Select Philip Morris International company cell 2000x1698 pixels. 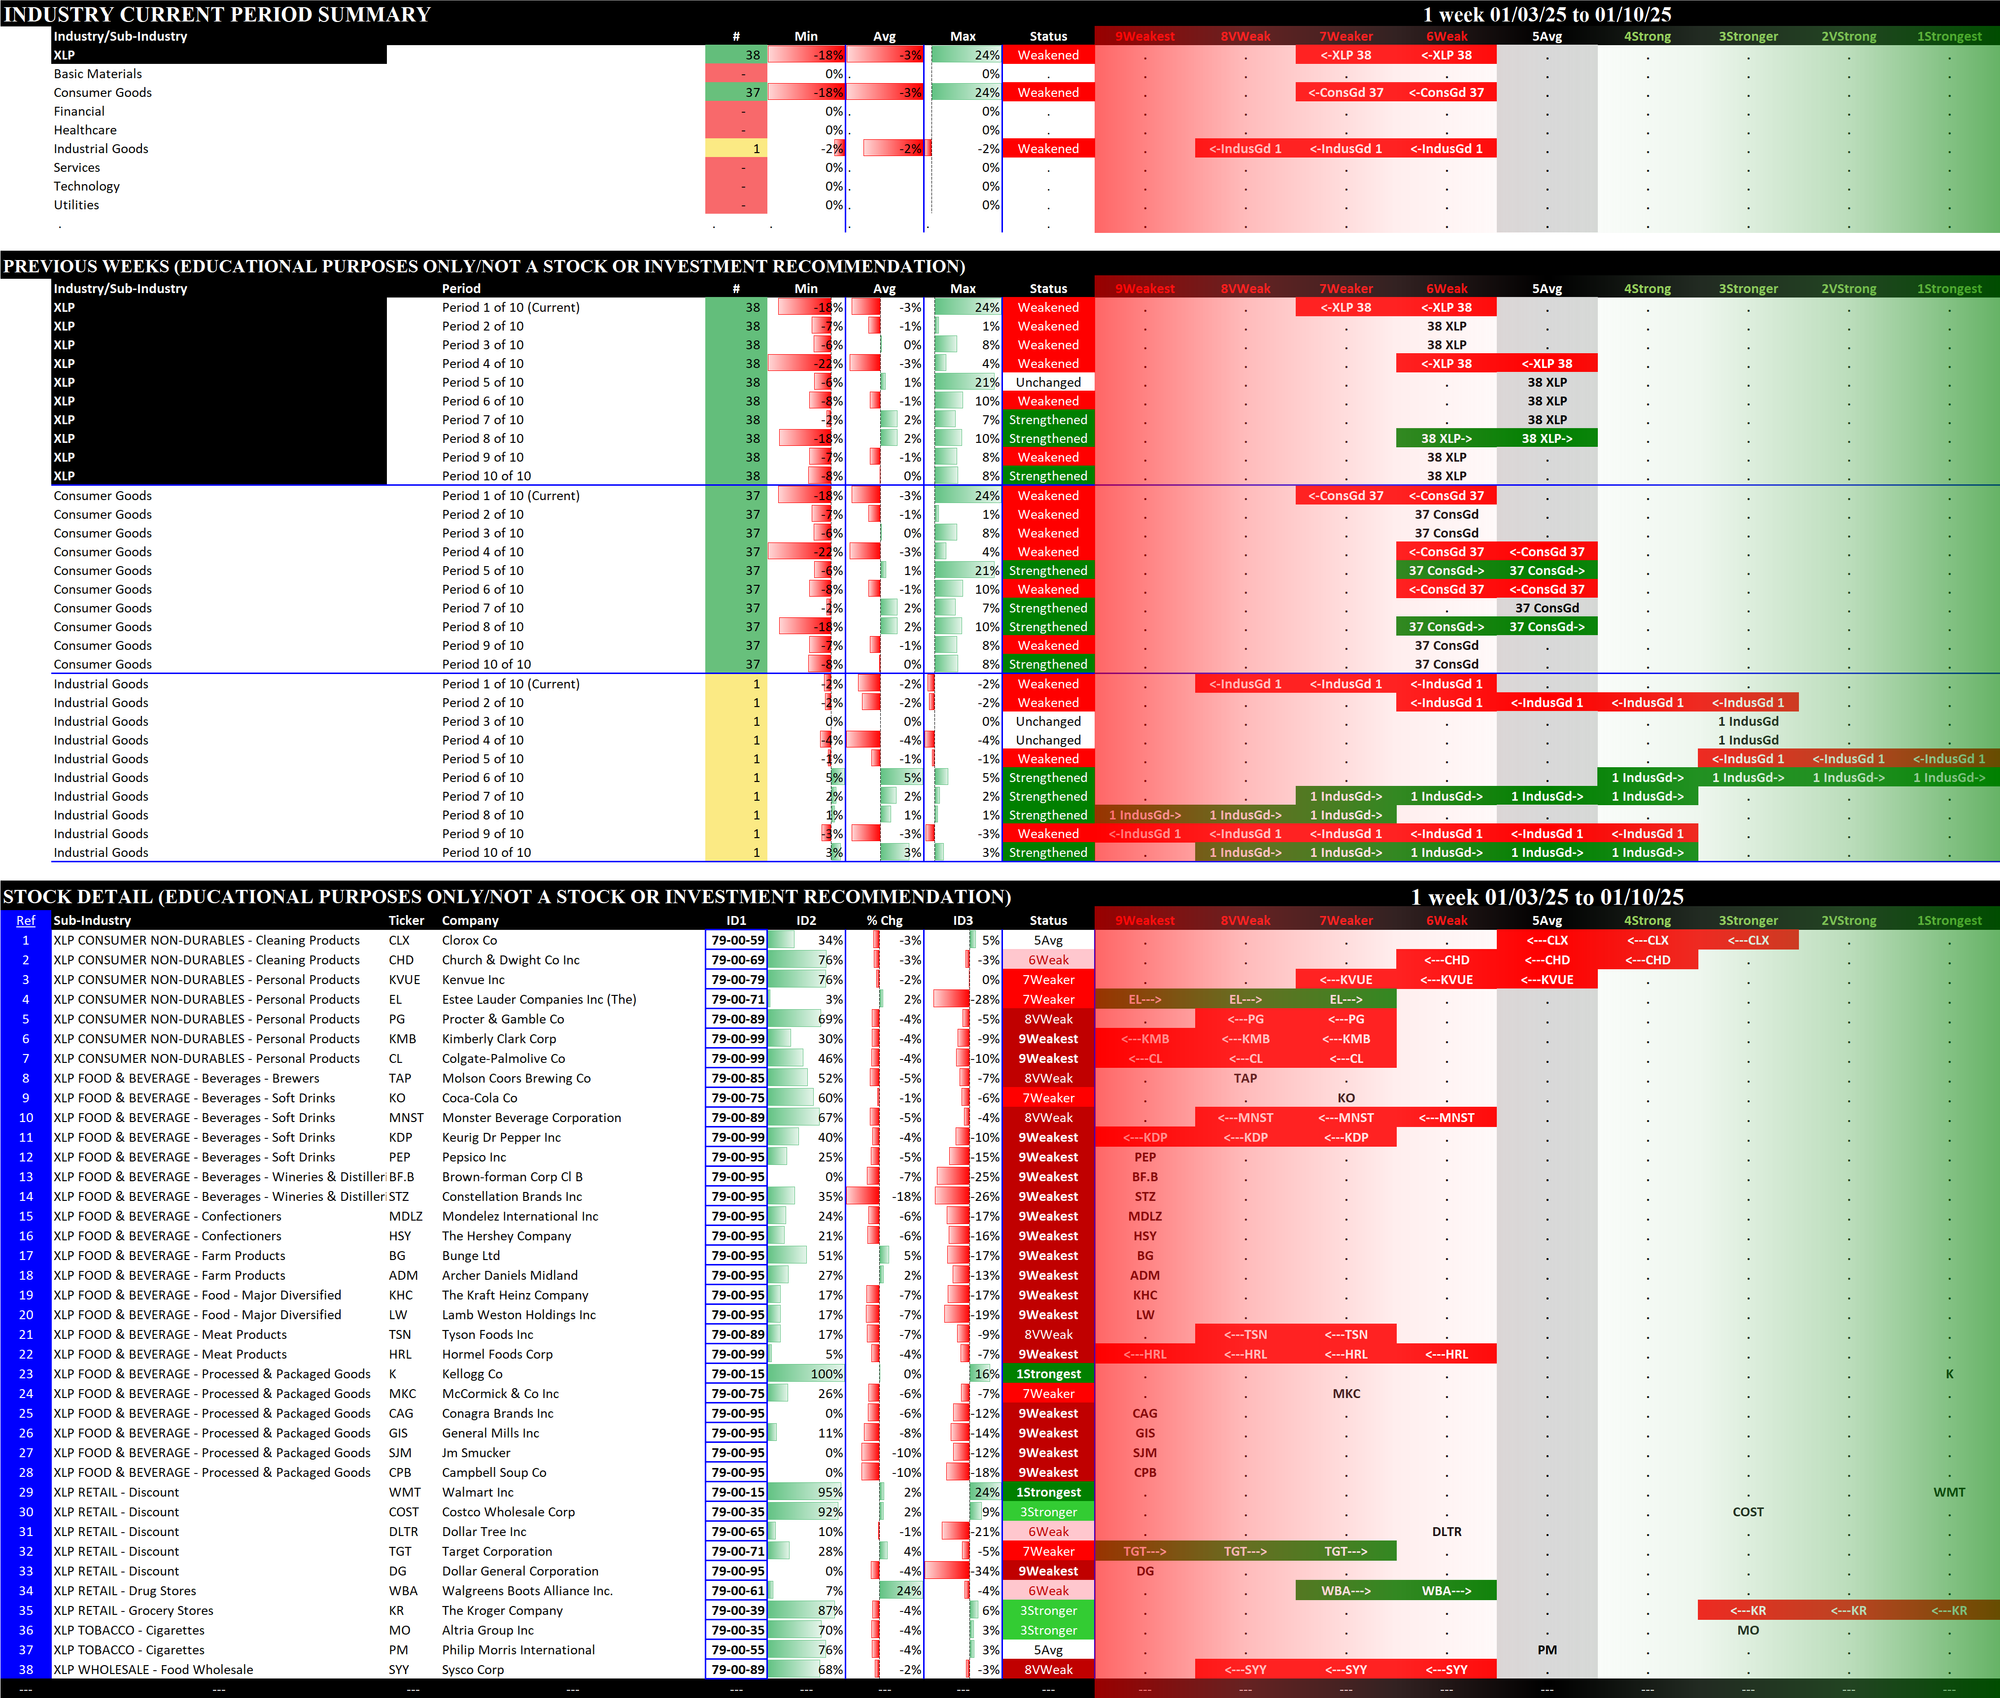(518, 1650)
